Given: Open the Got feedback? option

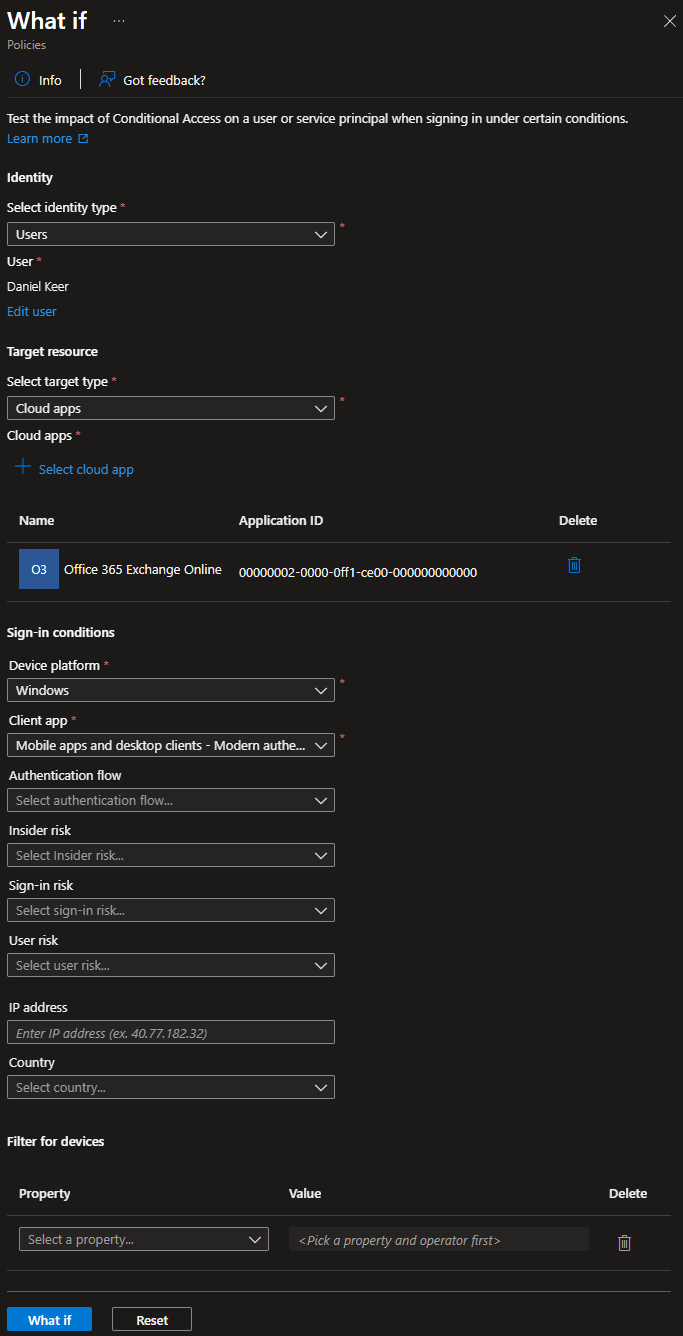Looking at the screenshot, I should coord(152,80).
